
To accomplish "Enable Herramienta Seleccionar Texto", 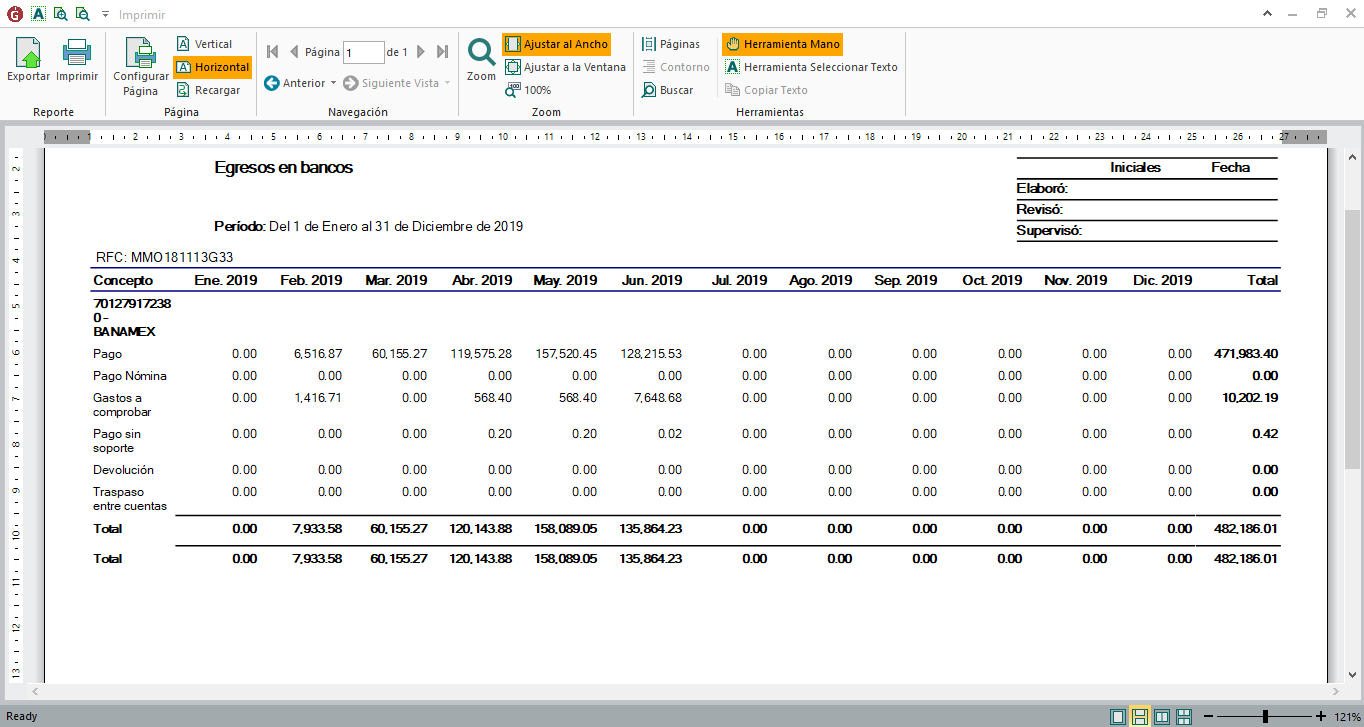I will click(x=811, y=67).
